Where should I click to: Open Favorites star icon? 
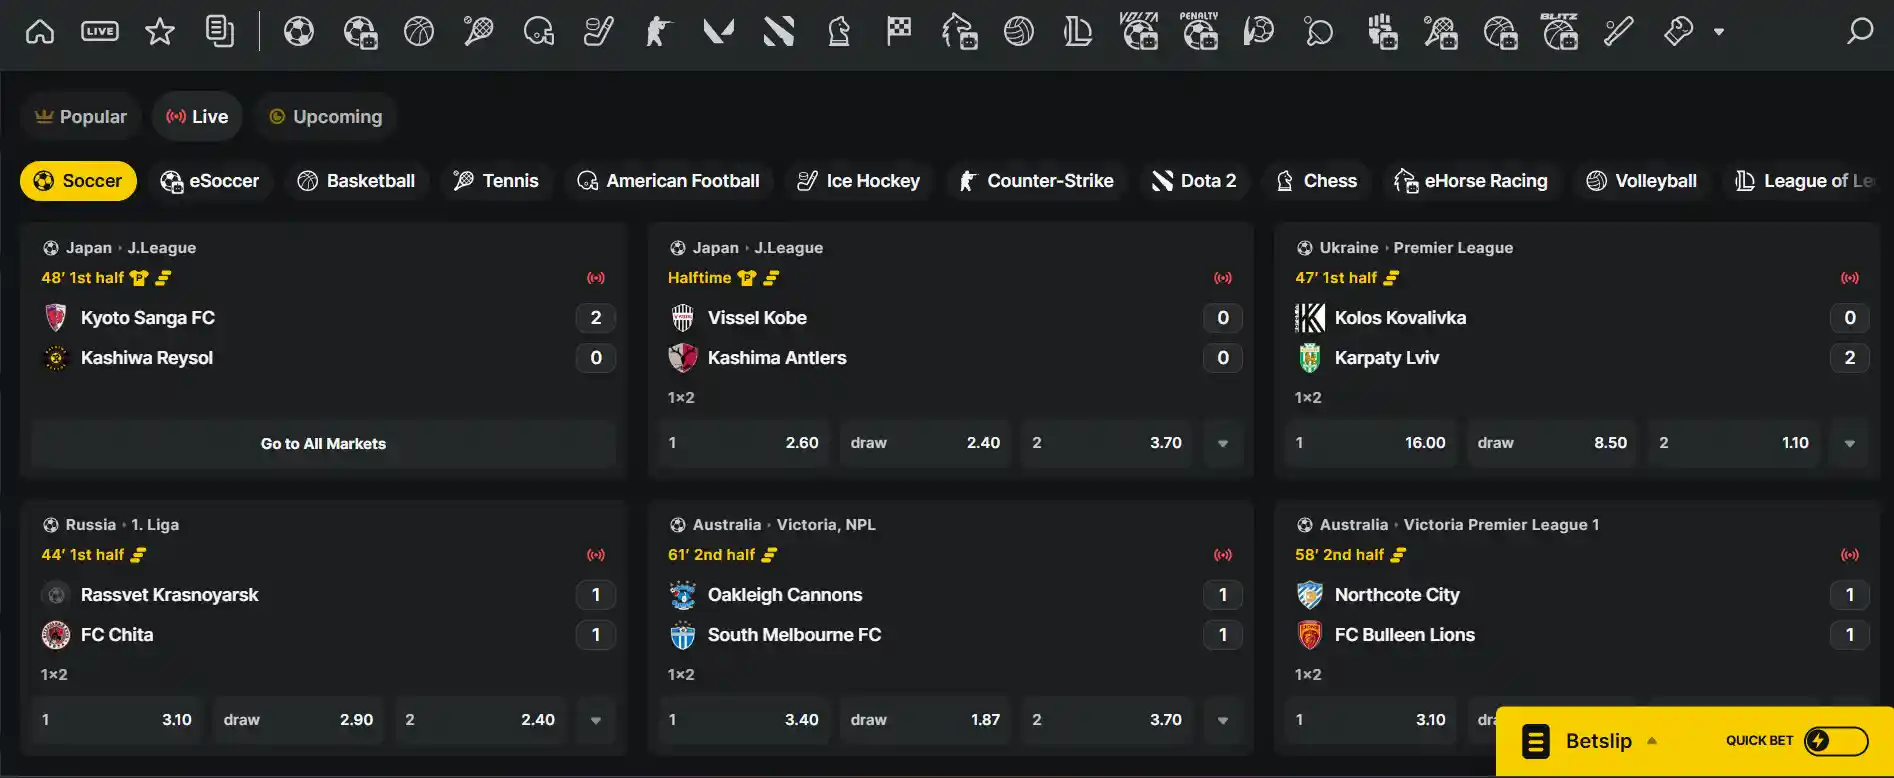click(160, 32)
